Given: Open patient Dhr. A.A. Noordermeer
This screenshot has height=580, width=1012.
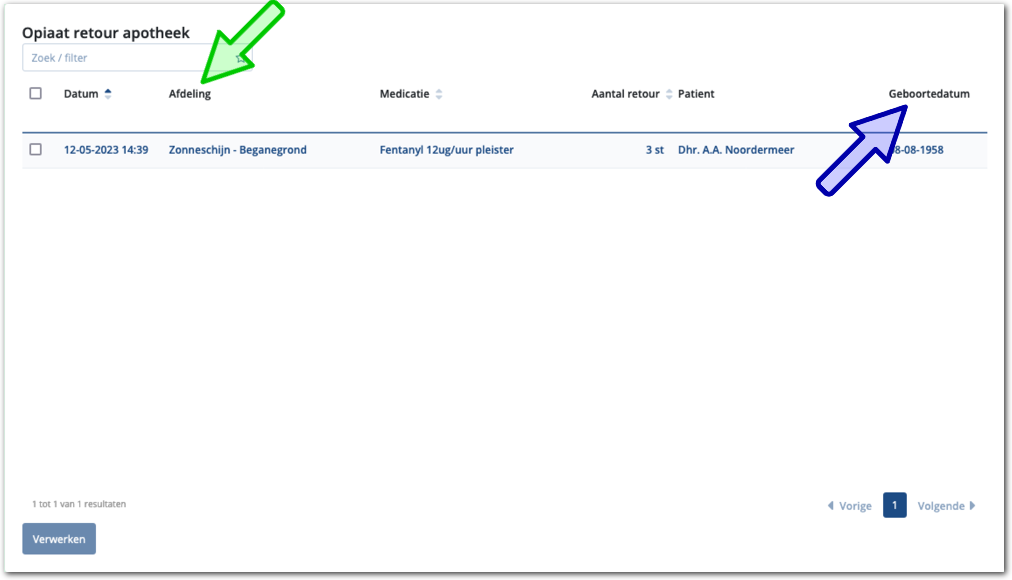Looking at the screenshot, I should click(x=736, y=150).
